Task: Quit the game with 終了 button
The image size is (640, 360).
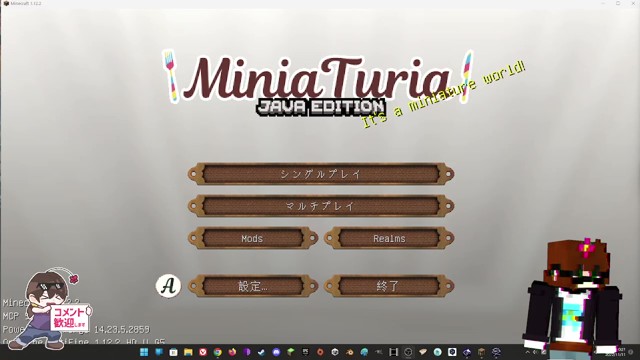Action: pyautogui.click(x=389, y=286)
